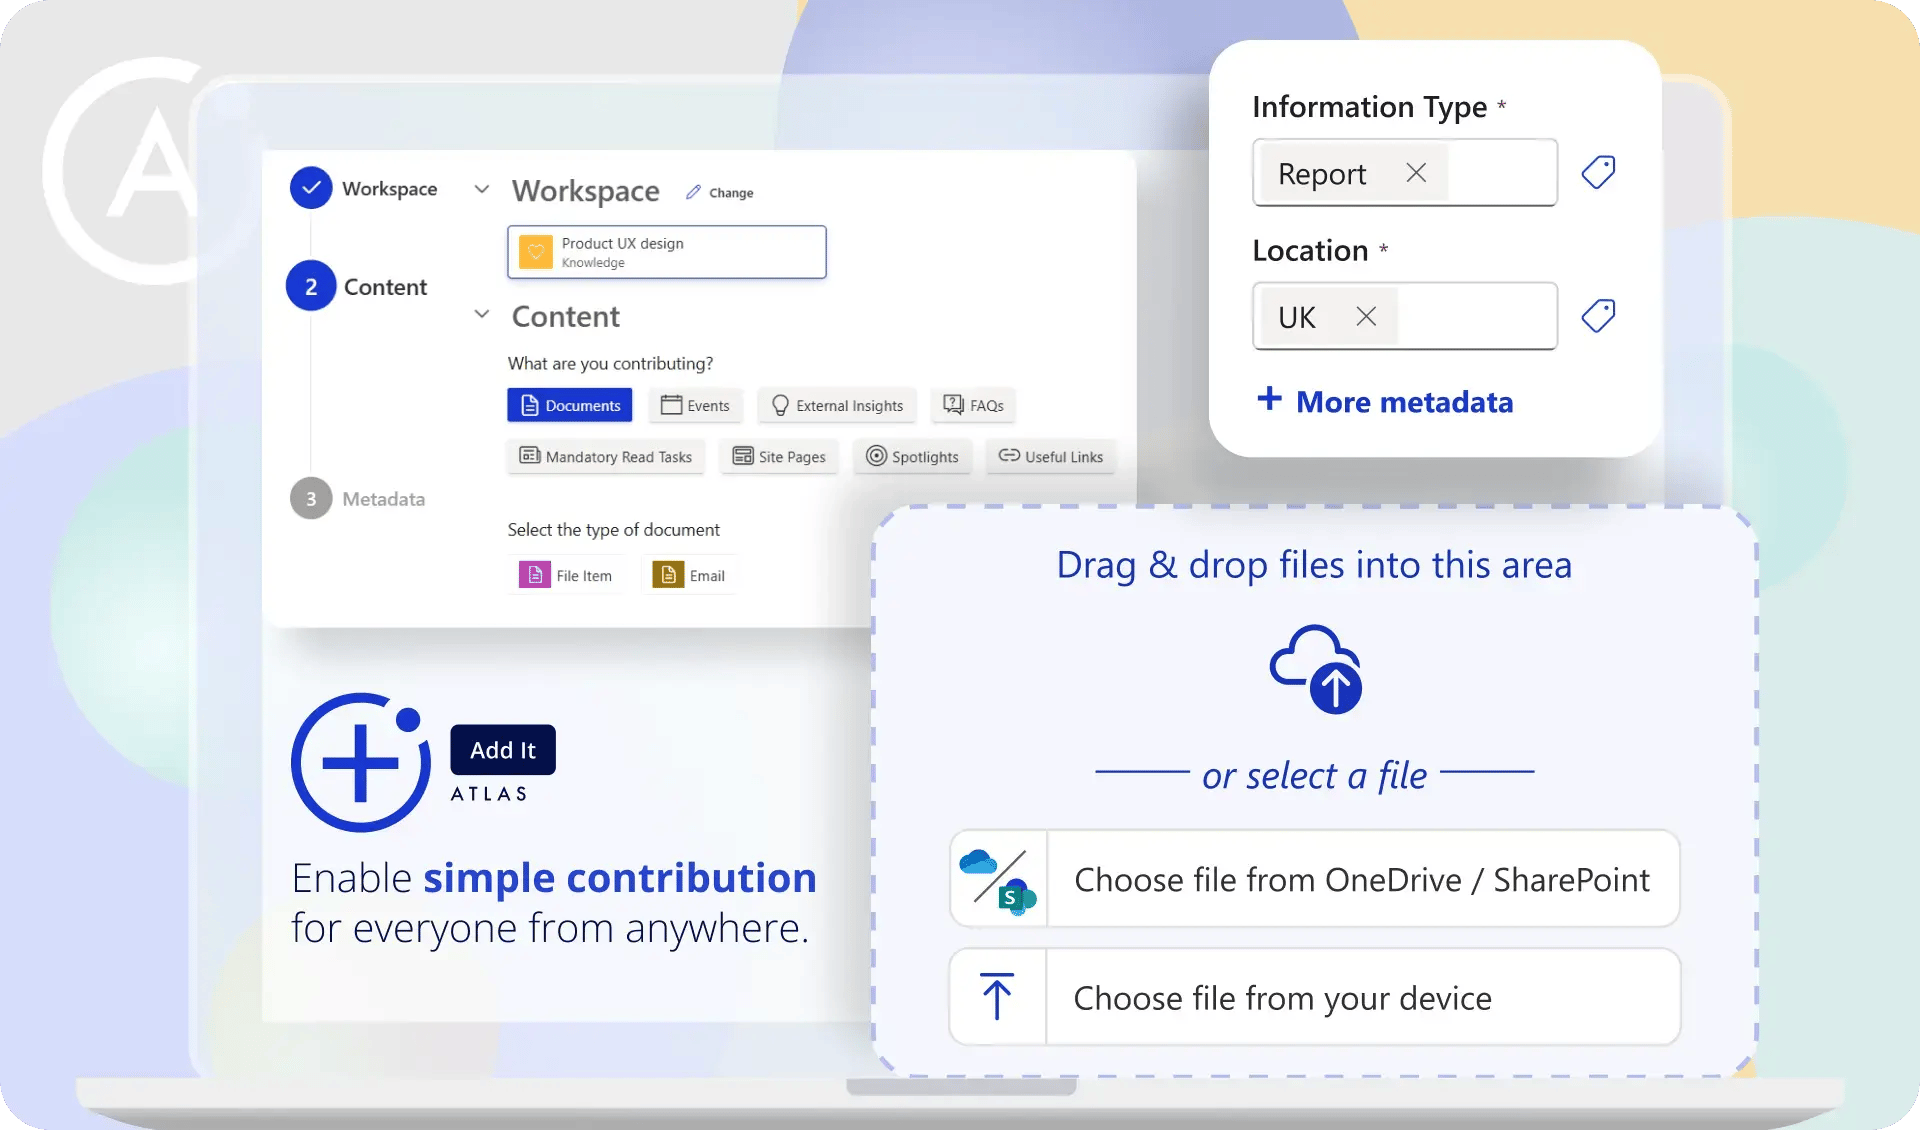Screen dimensions: 1920x1130
Task: Click the Product UX design workspace icon
Action: tap(536, 252)
